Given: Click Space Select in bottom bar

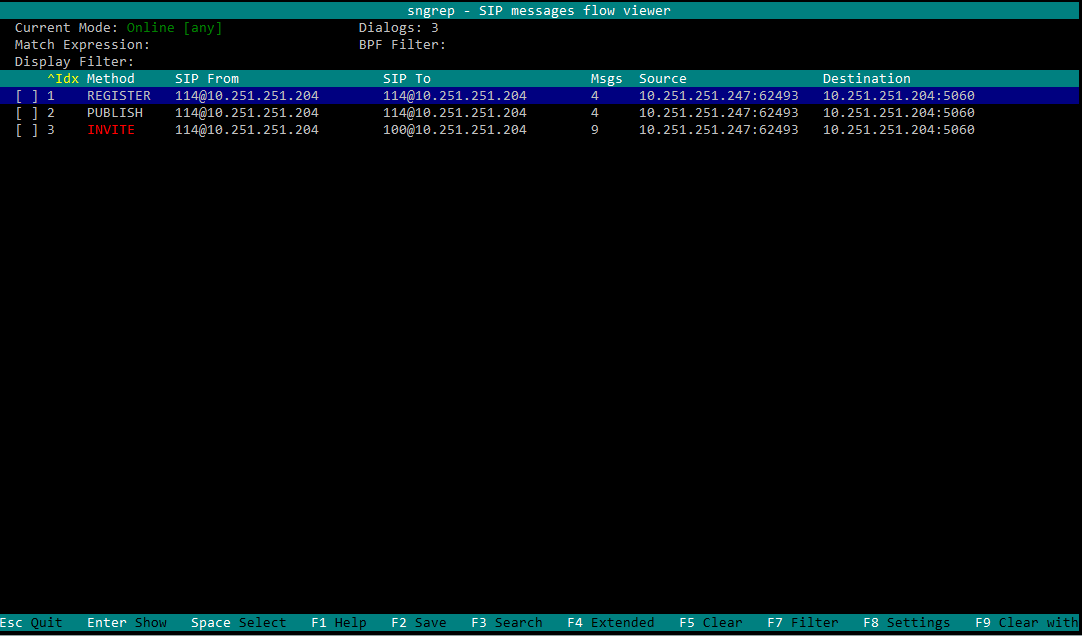Looking at the screenshot, I should tap(238, 623).
